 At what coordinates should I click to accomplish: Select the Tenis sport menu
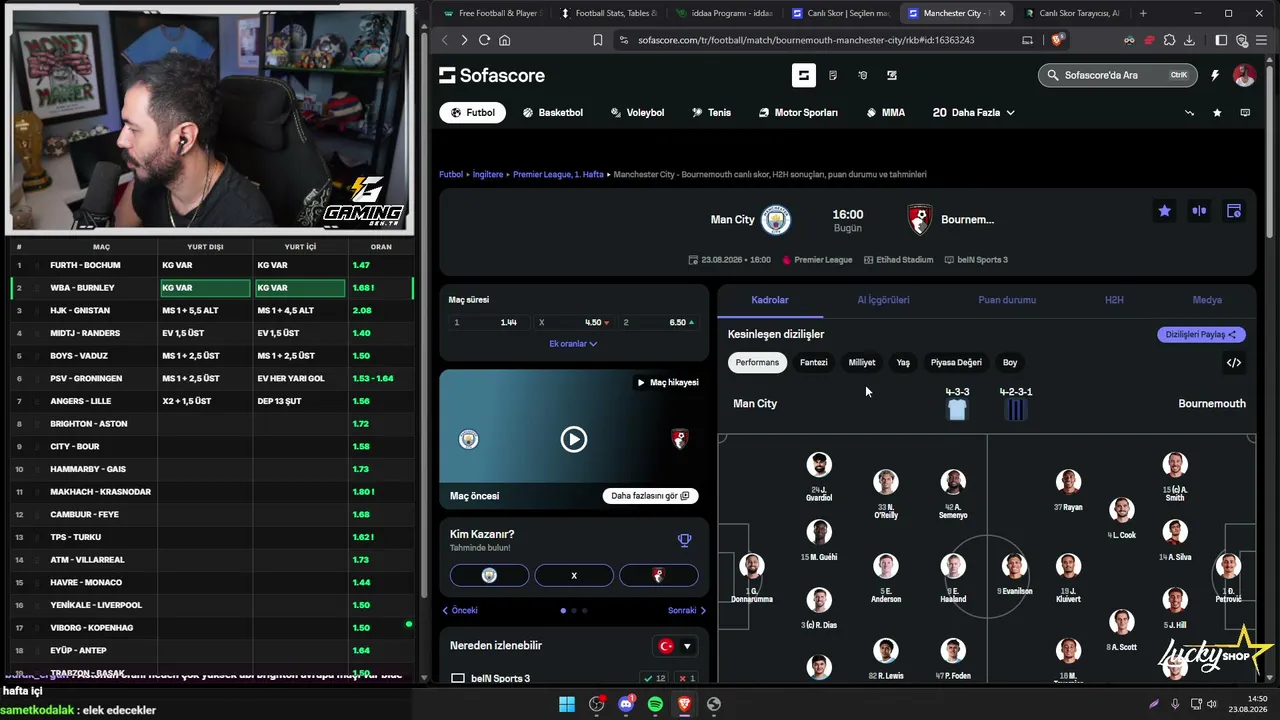click(711, 113)
